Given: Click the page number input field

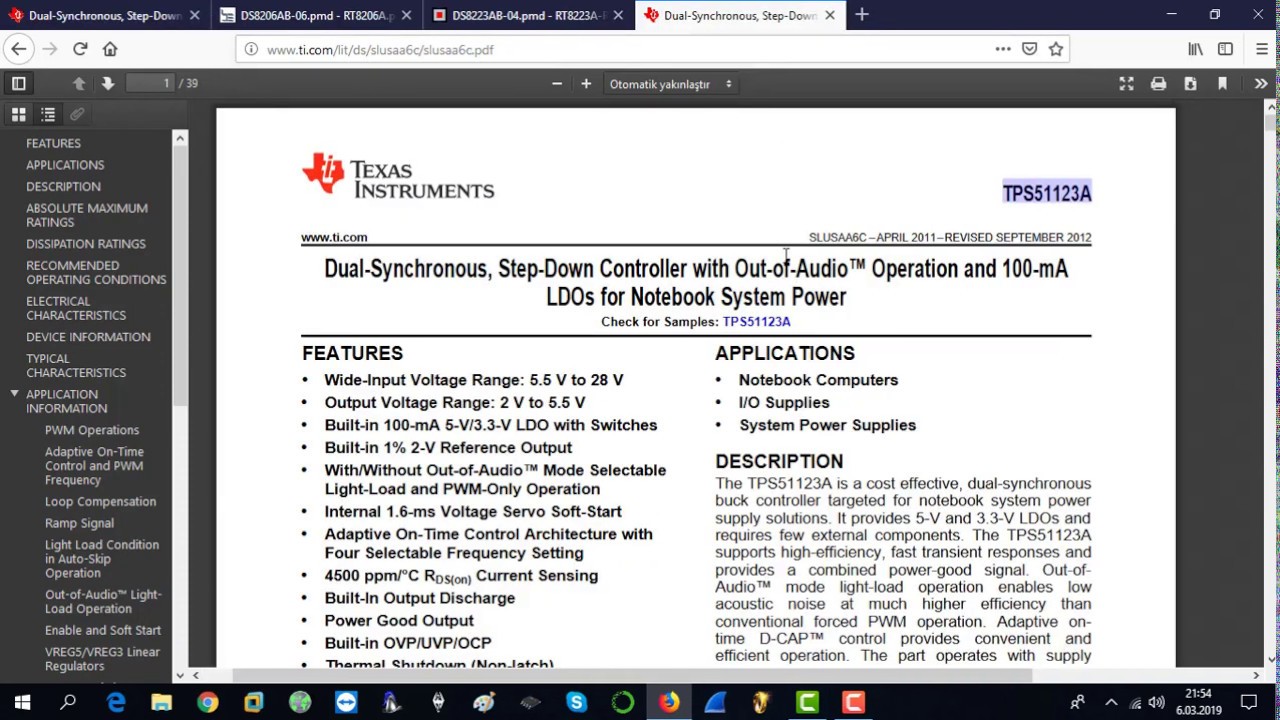Looking at the screenshot, I should (x=150, y=84).
